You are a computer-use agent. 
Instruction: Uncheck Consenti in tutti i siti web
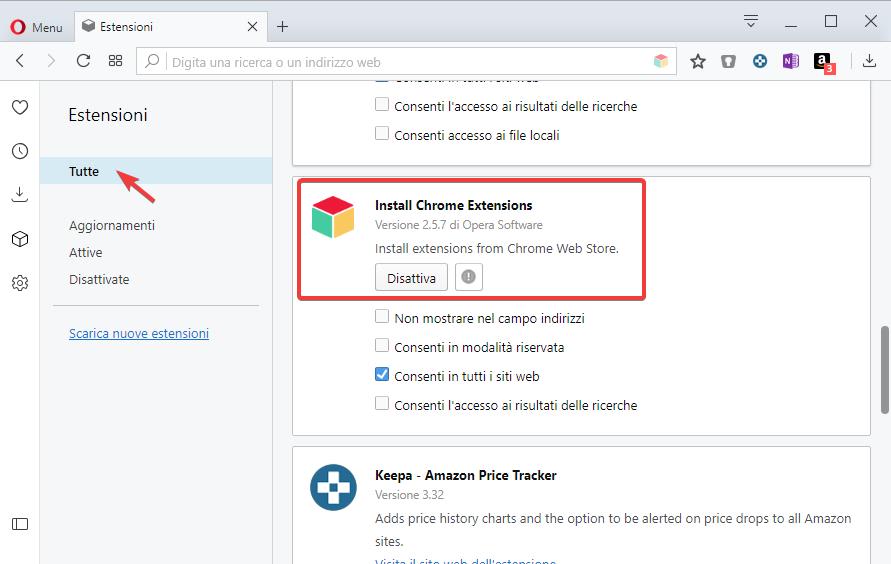click(x=382, y=374)
